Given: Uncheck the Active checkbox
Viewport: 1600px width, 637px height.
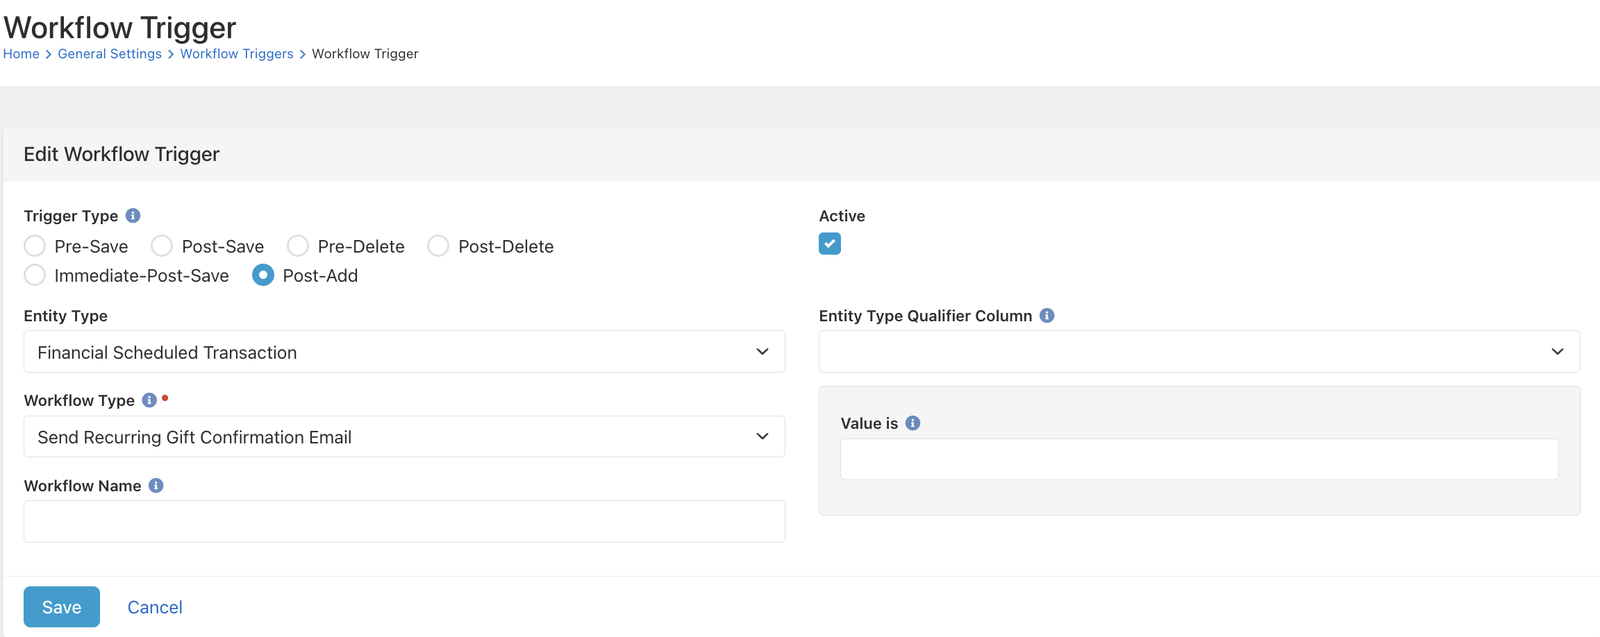Looking at the screenshot, I should (x=830, y=244).
